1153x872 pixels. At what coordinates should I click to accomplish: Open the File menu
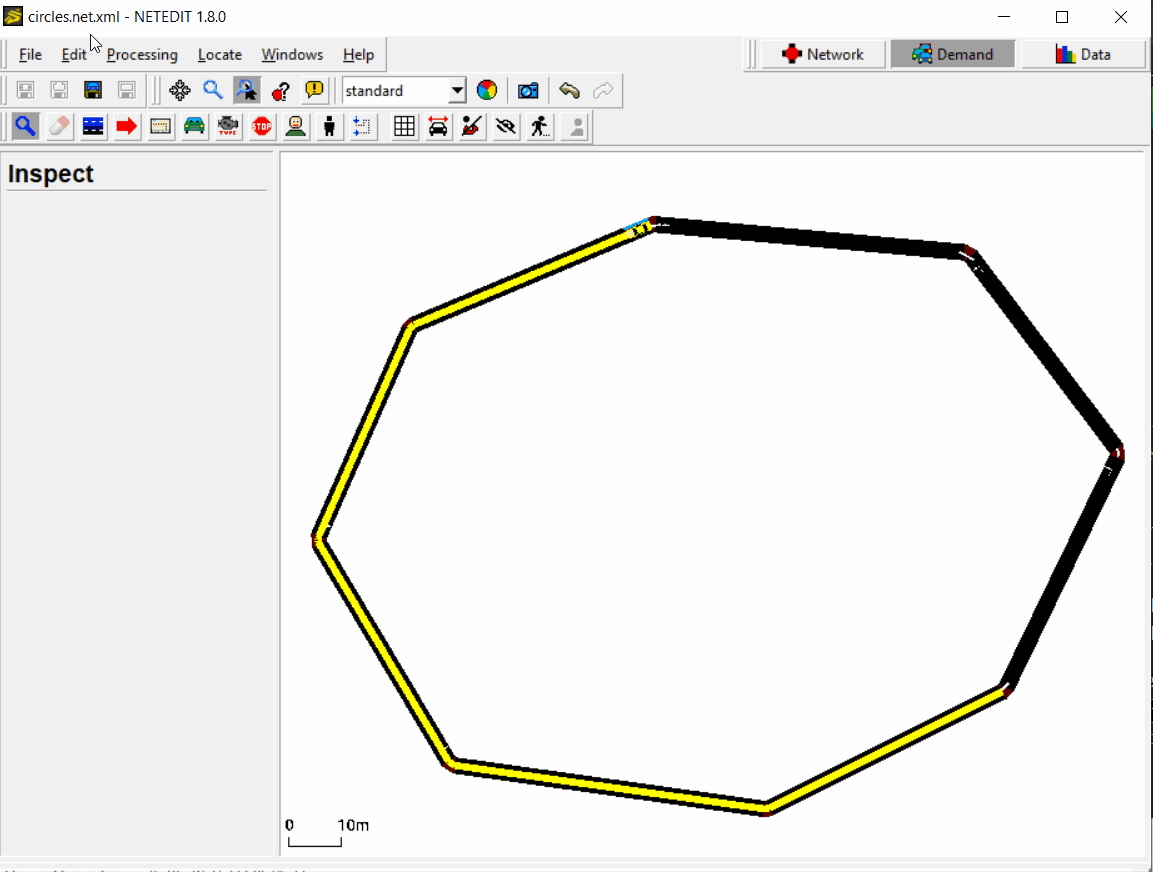point(30,55)
